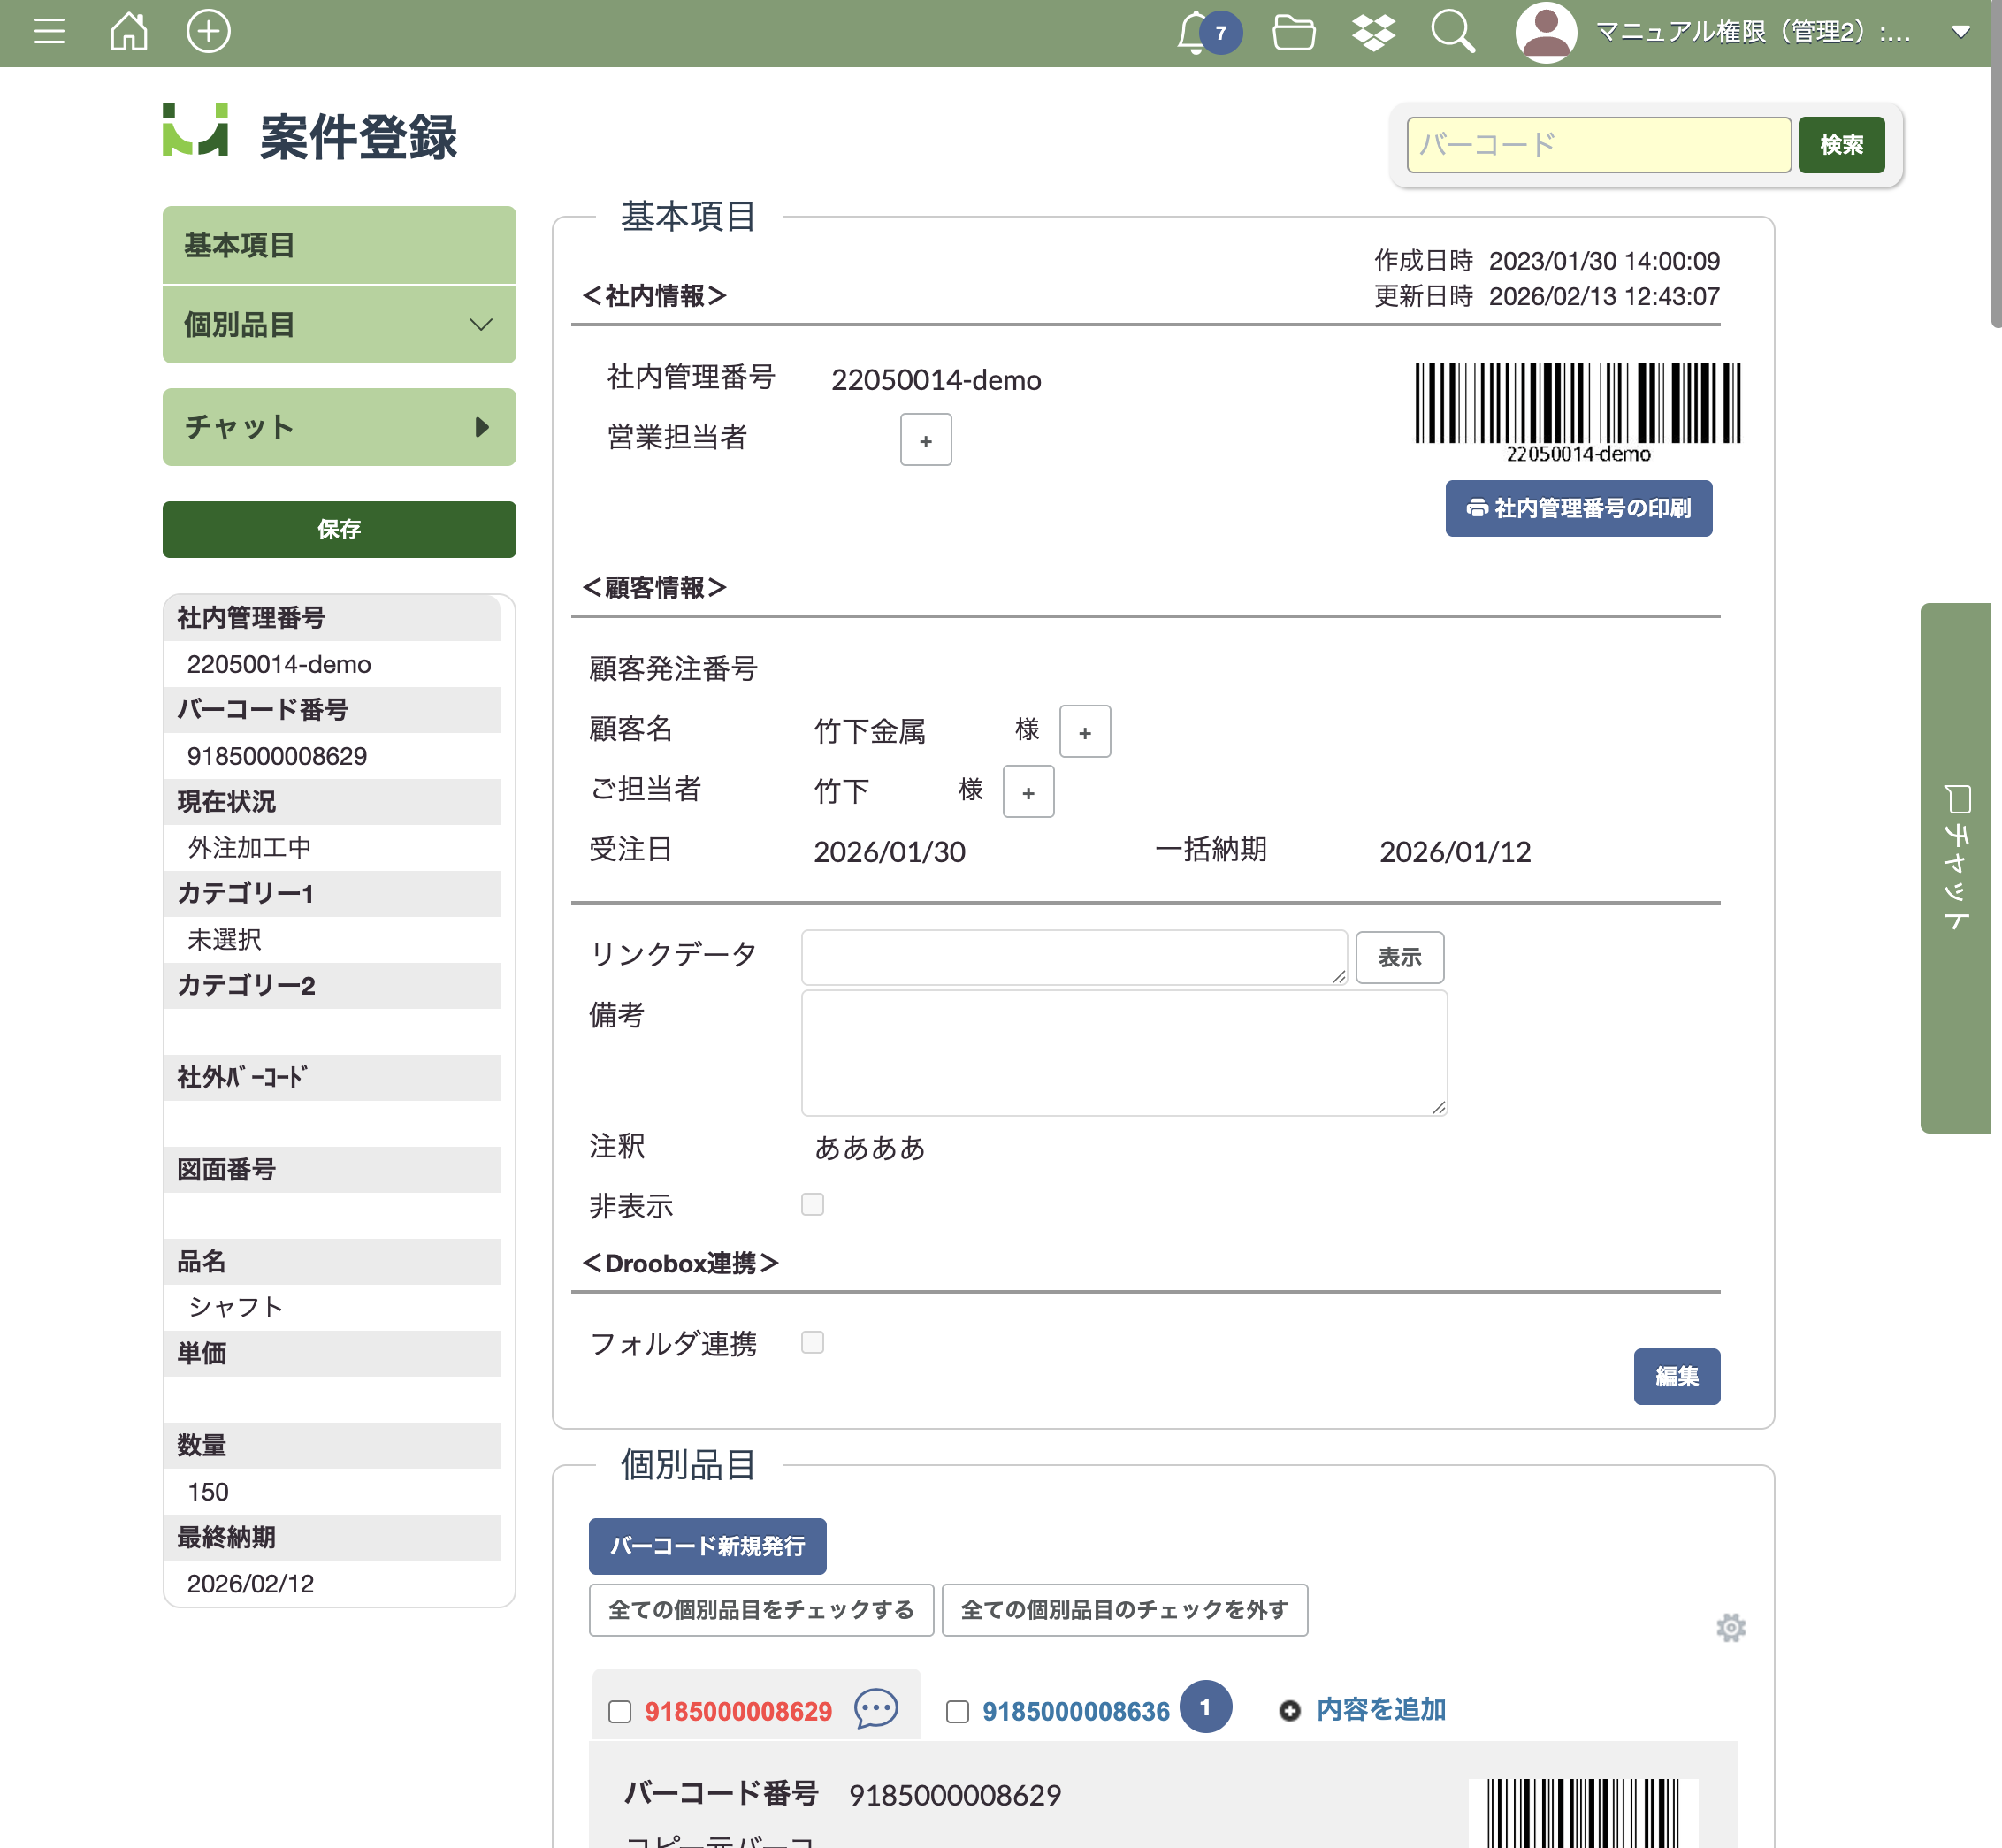This screenshot has width=2002, height=1848.
Task: Open the hamburger menu icon
Action: coord(49,32)
